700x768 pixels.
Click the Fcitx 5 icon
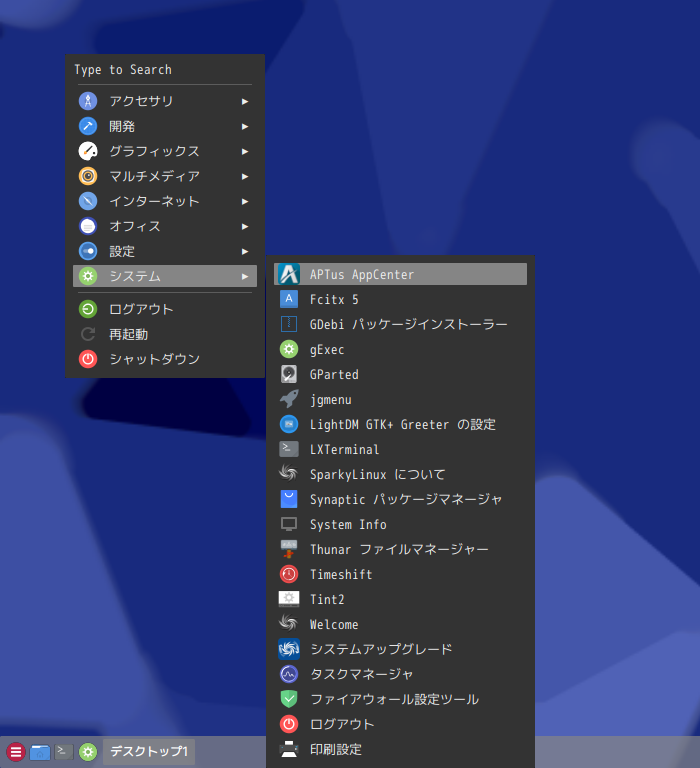pyautogui.click(x=289, y=299)
